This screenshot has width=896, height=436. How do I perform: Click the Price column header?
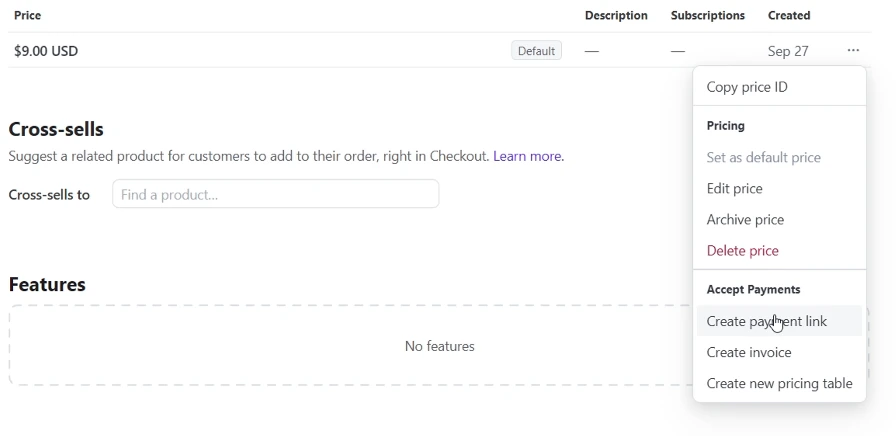[28, 16]
